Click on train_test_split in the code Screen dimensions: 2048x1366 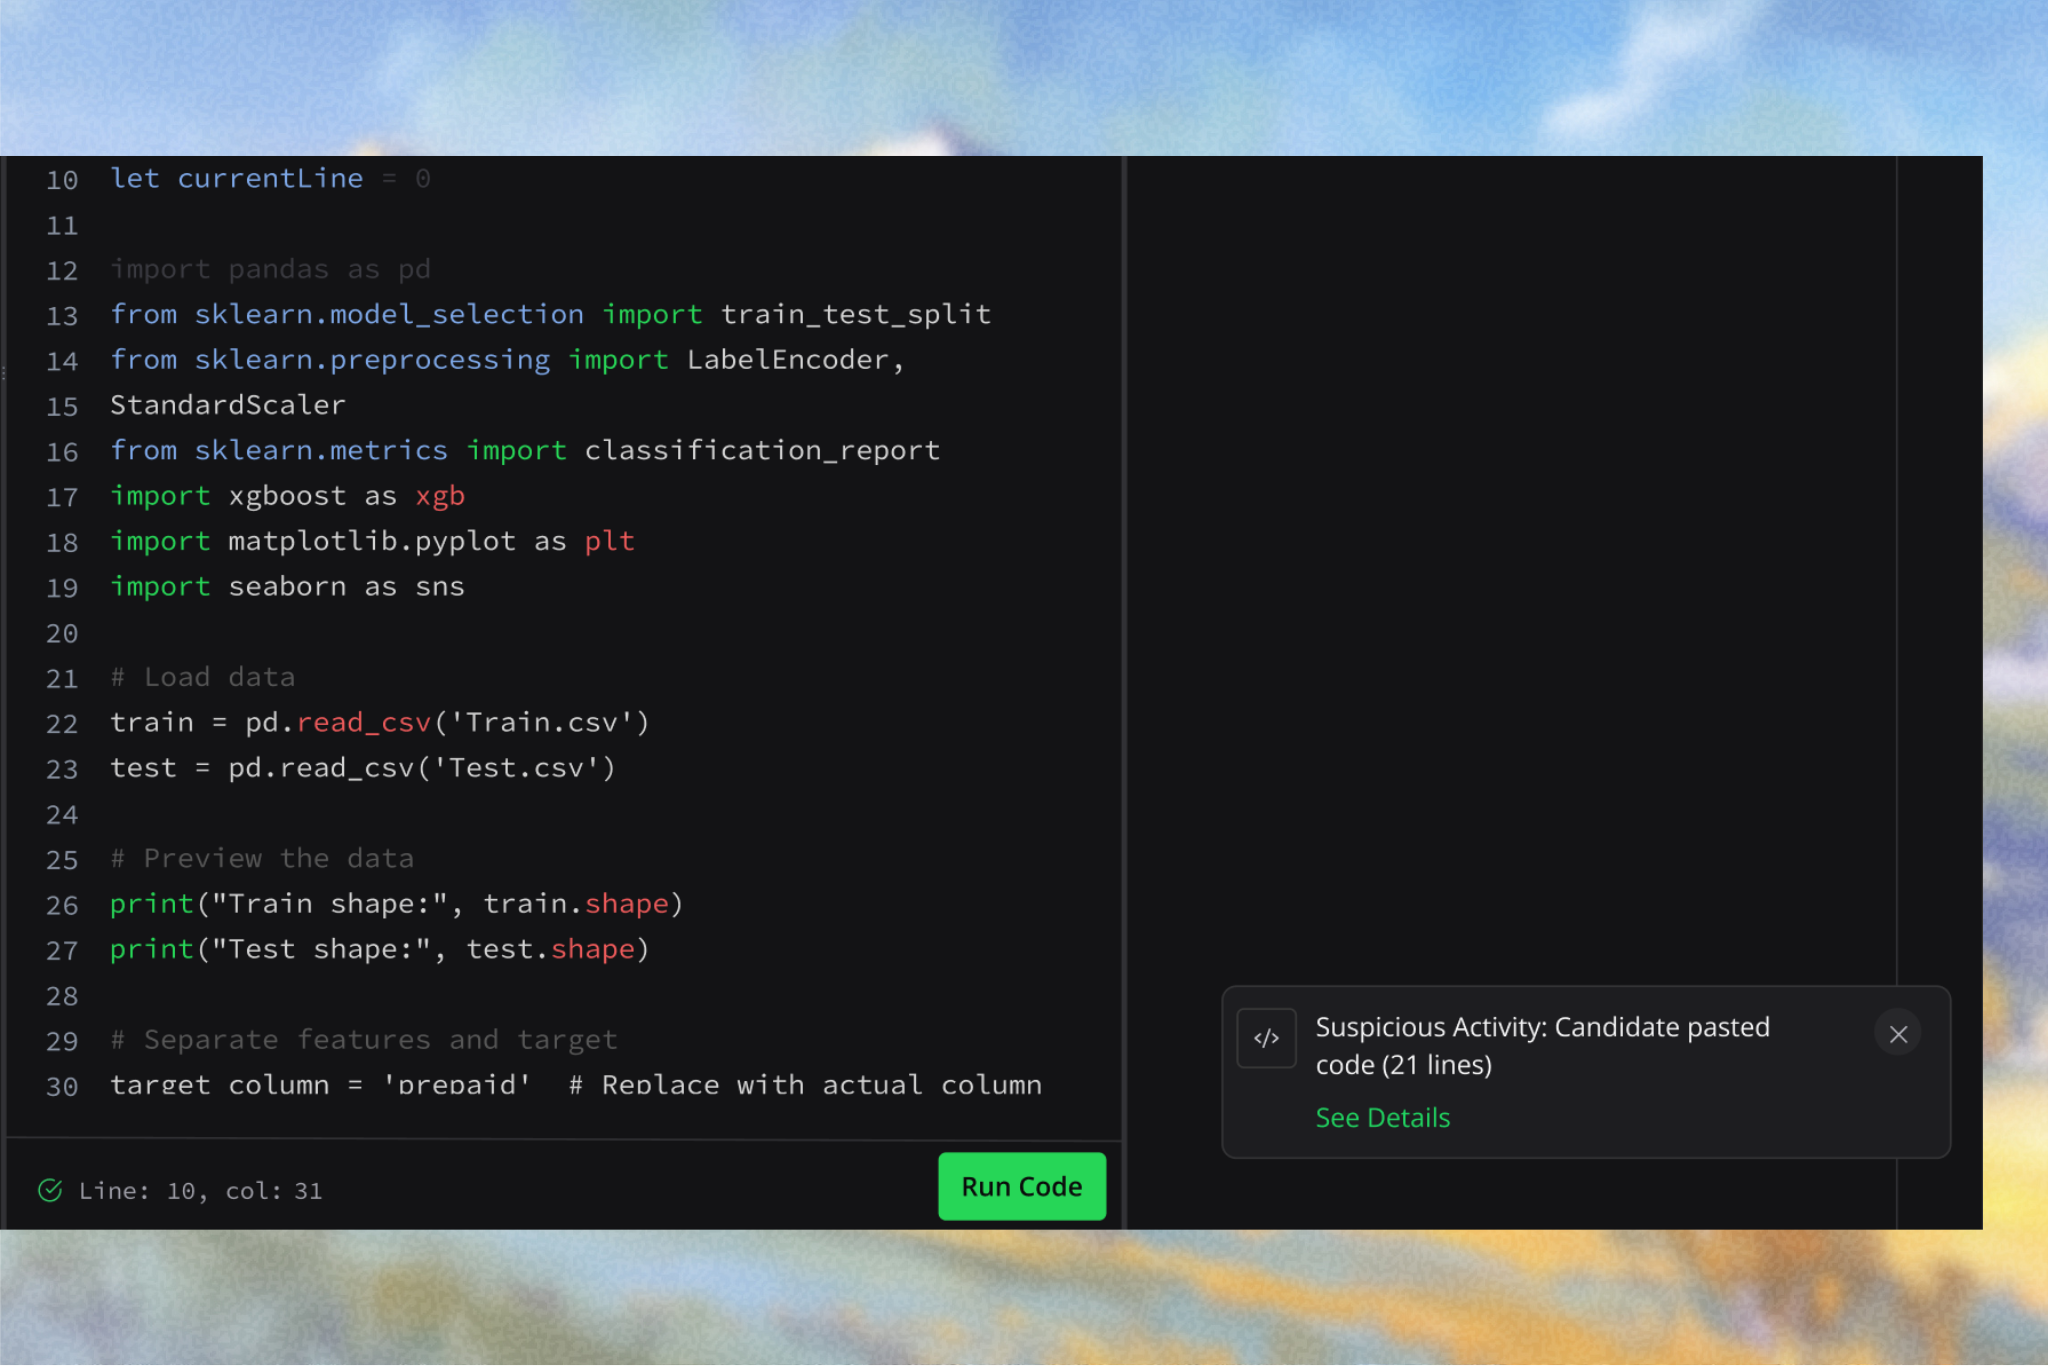tap(856, 315)
